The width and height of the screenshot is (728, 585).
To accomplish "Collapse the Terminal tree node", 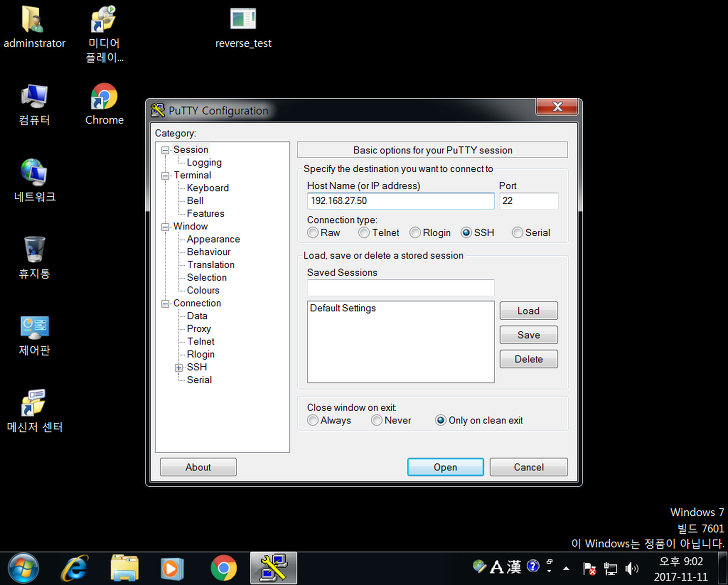I will (165, 176).
